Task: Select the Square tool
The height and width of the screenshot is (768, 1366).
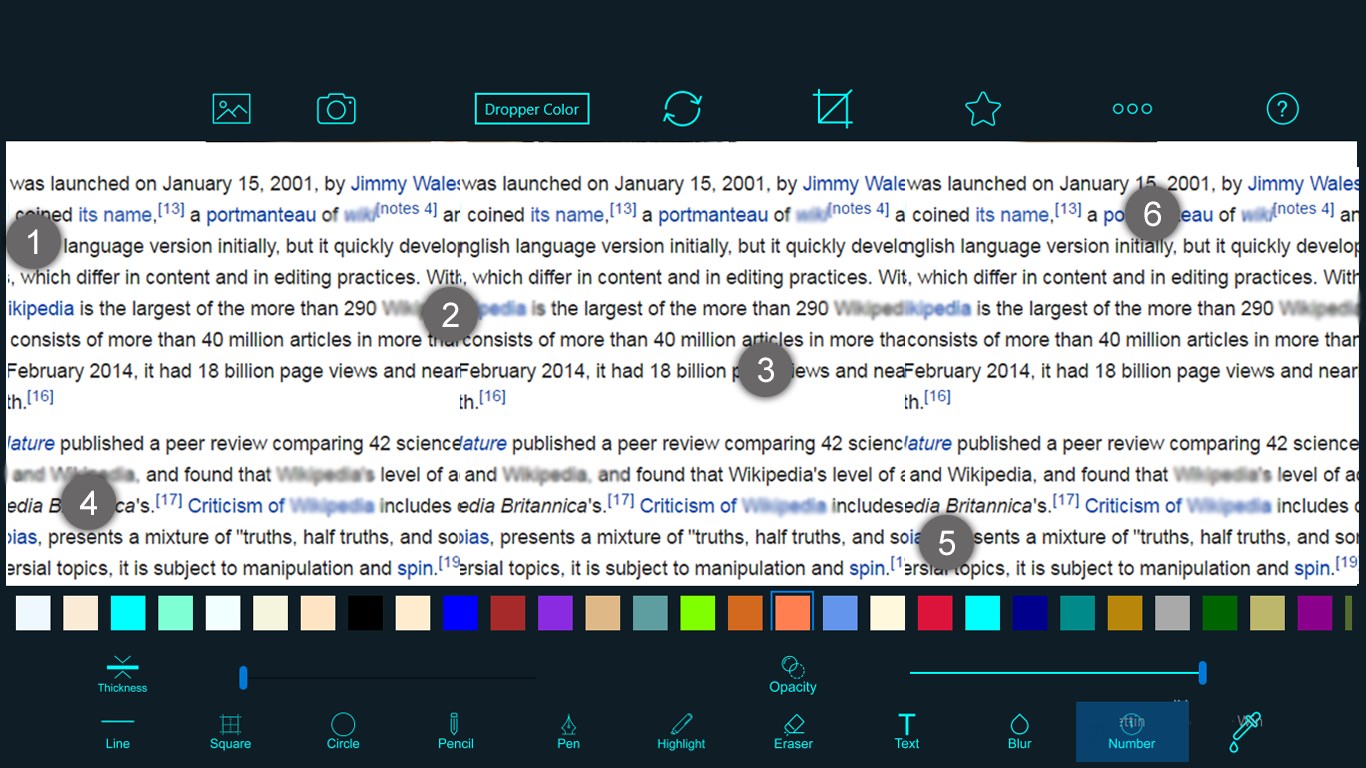Action: click(x=231, y=732)
